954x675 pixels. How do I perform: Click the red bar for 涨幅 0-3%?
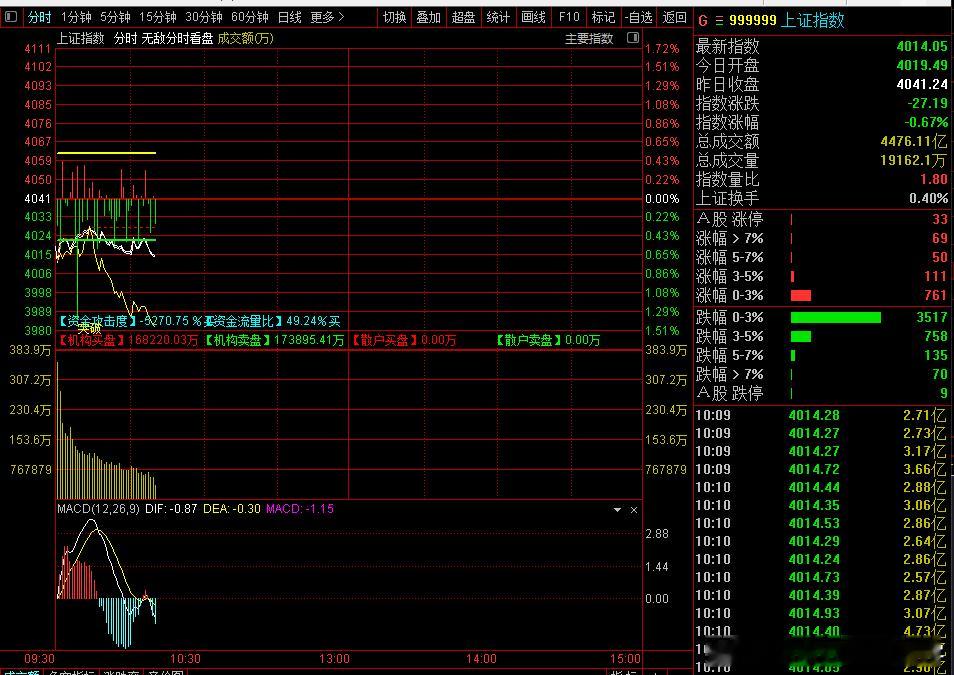(x=801, y=296)
